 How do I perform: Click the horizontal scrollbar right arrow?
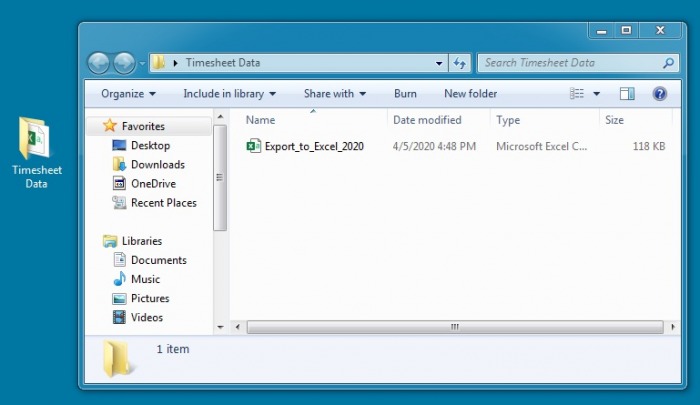click(673, 327)
